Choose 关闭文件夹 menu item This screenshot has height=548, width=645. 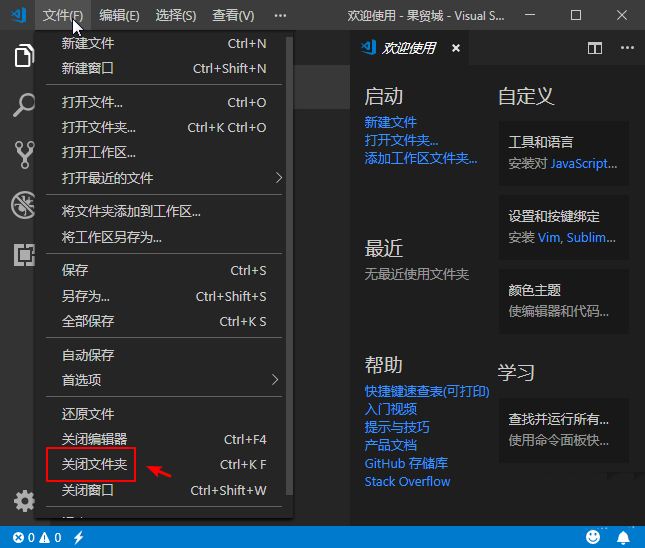click(164, 464)
